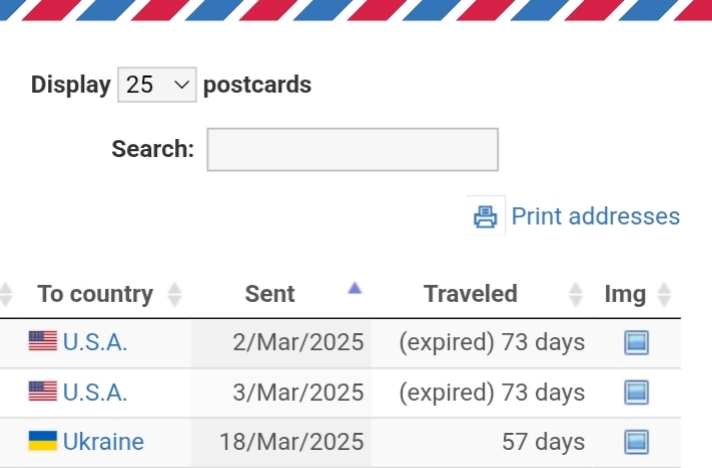This screenshot has width=712, height=468.
Task: Open the image icon for 3/Mar/2025 postcard
Action: [637, 392]
